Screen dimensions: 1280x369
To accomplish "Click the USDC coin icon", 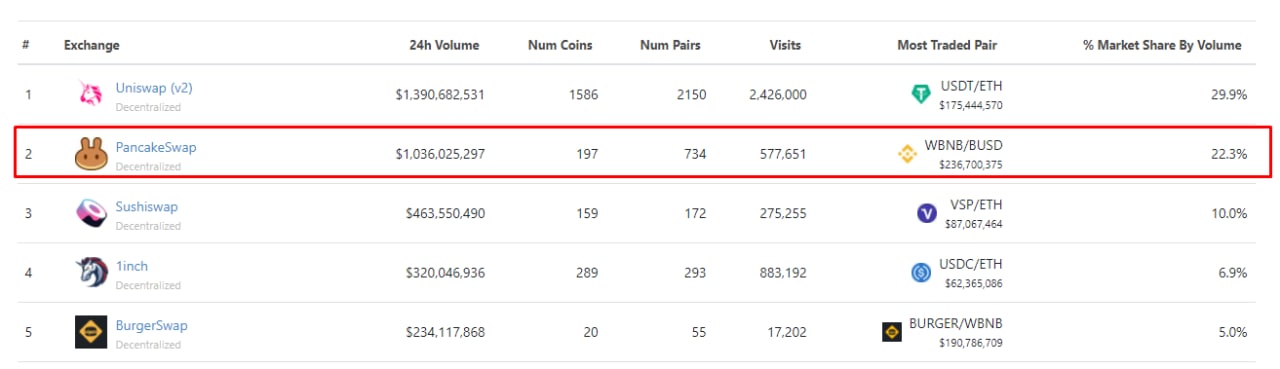I will 921,272.
